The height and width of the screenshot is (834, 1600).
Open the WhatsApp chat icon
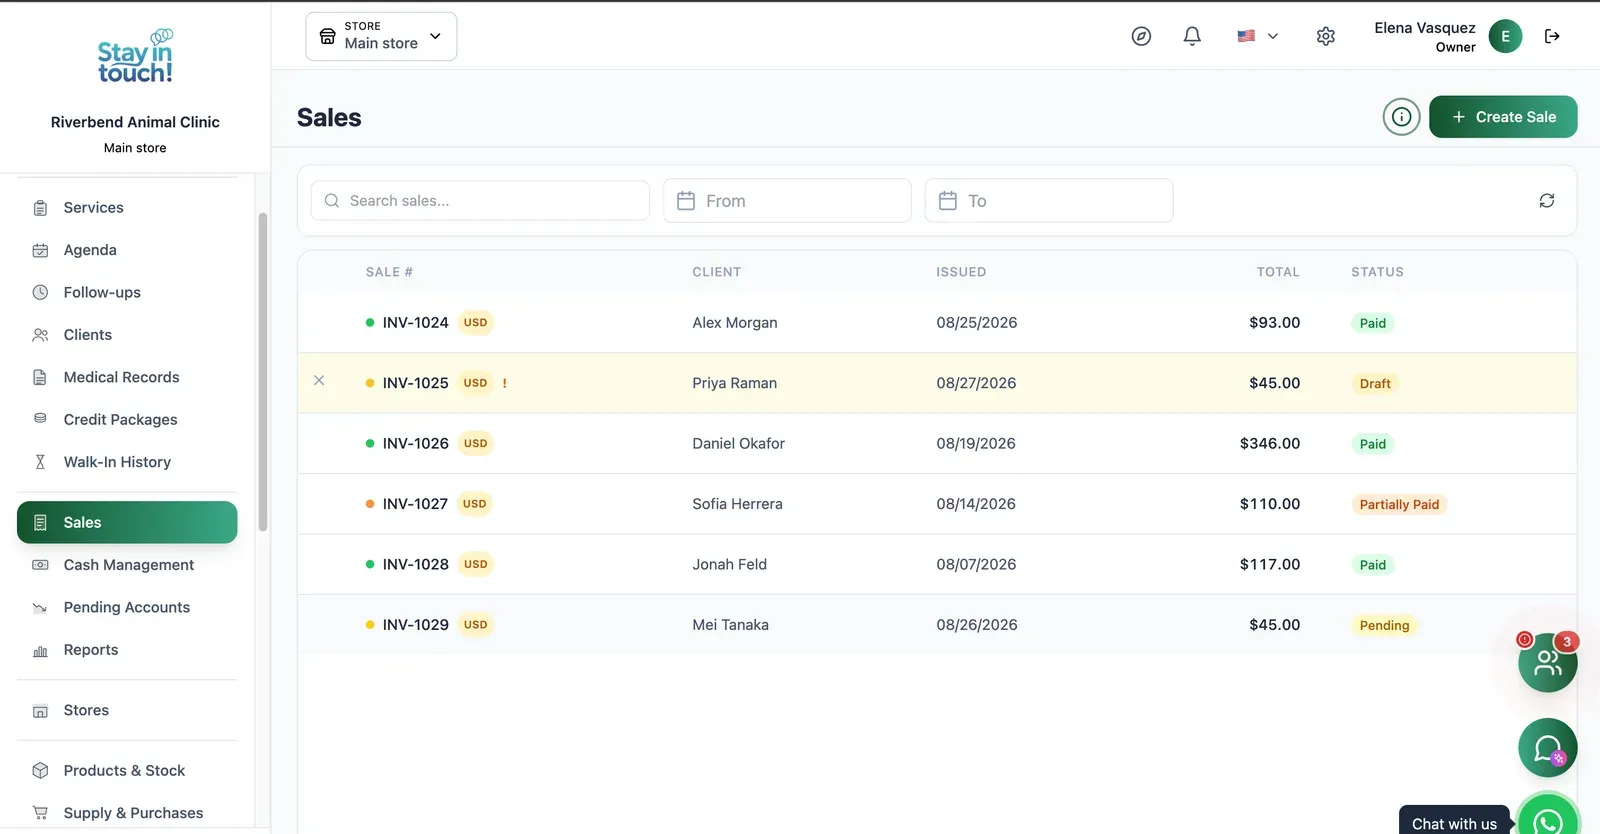pos(1548,820)
